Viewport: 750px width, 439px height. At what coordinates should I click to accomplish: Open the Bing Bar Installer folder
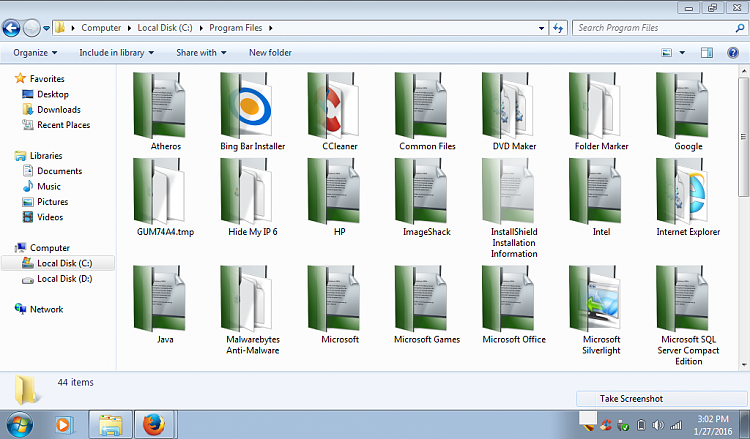coord(253,112)
